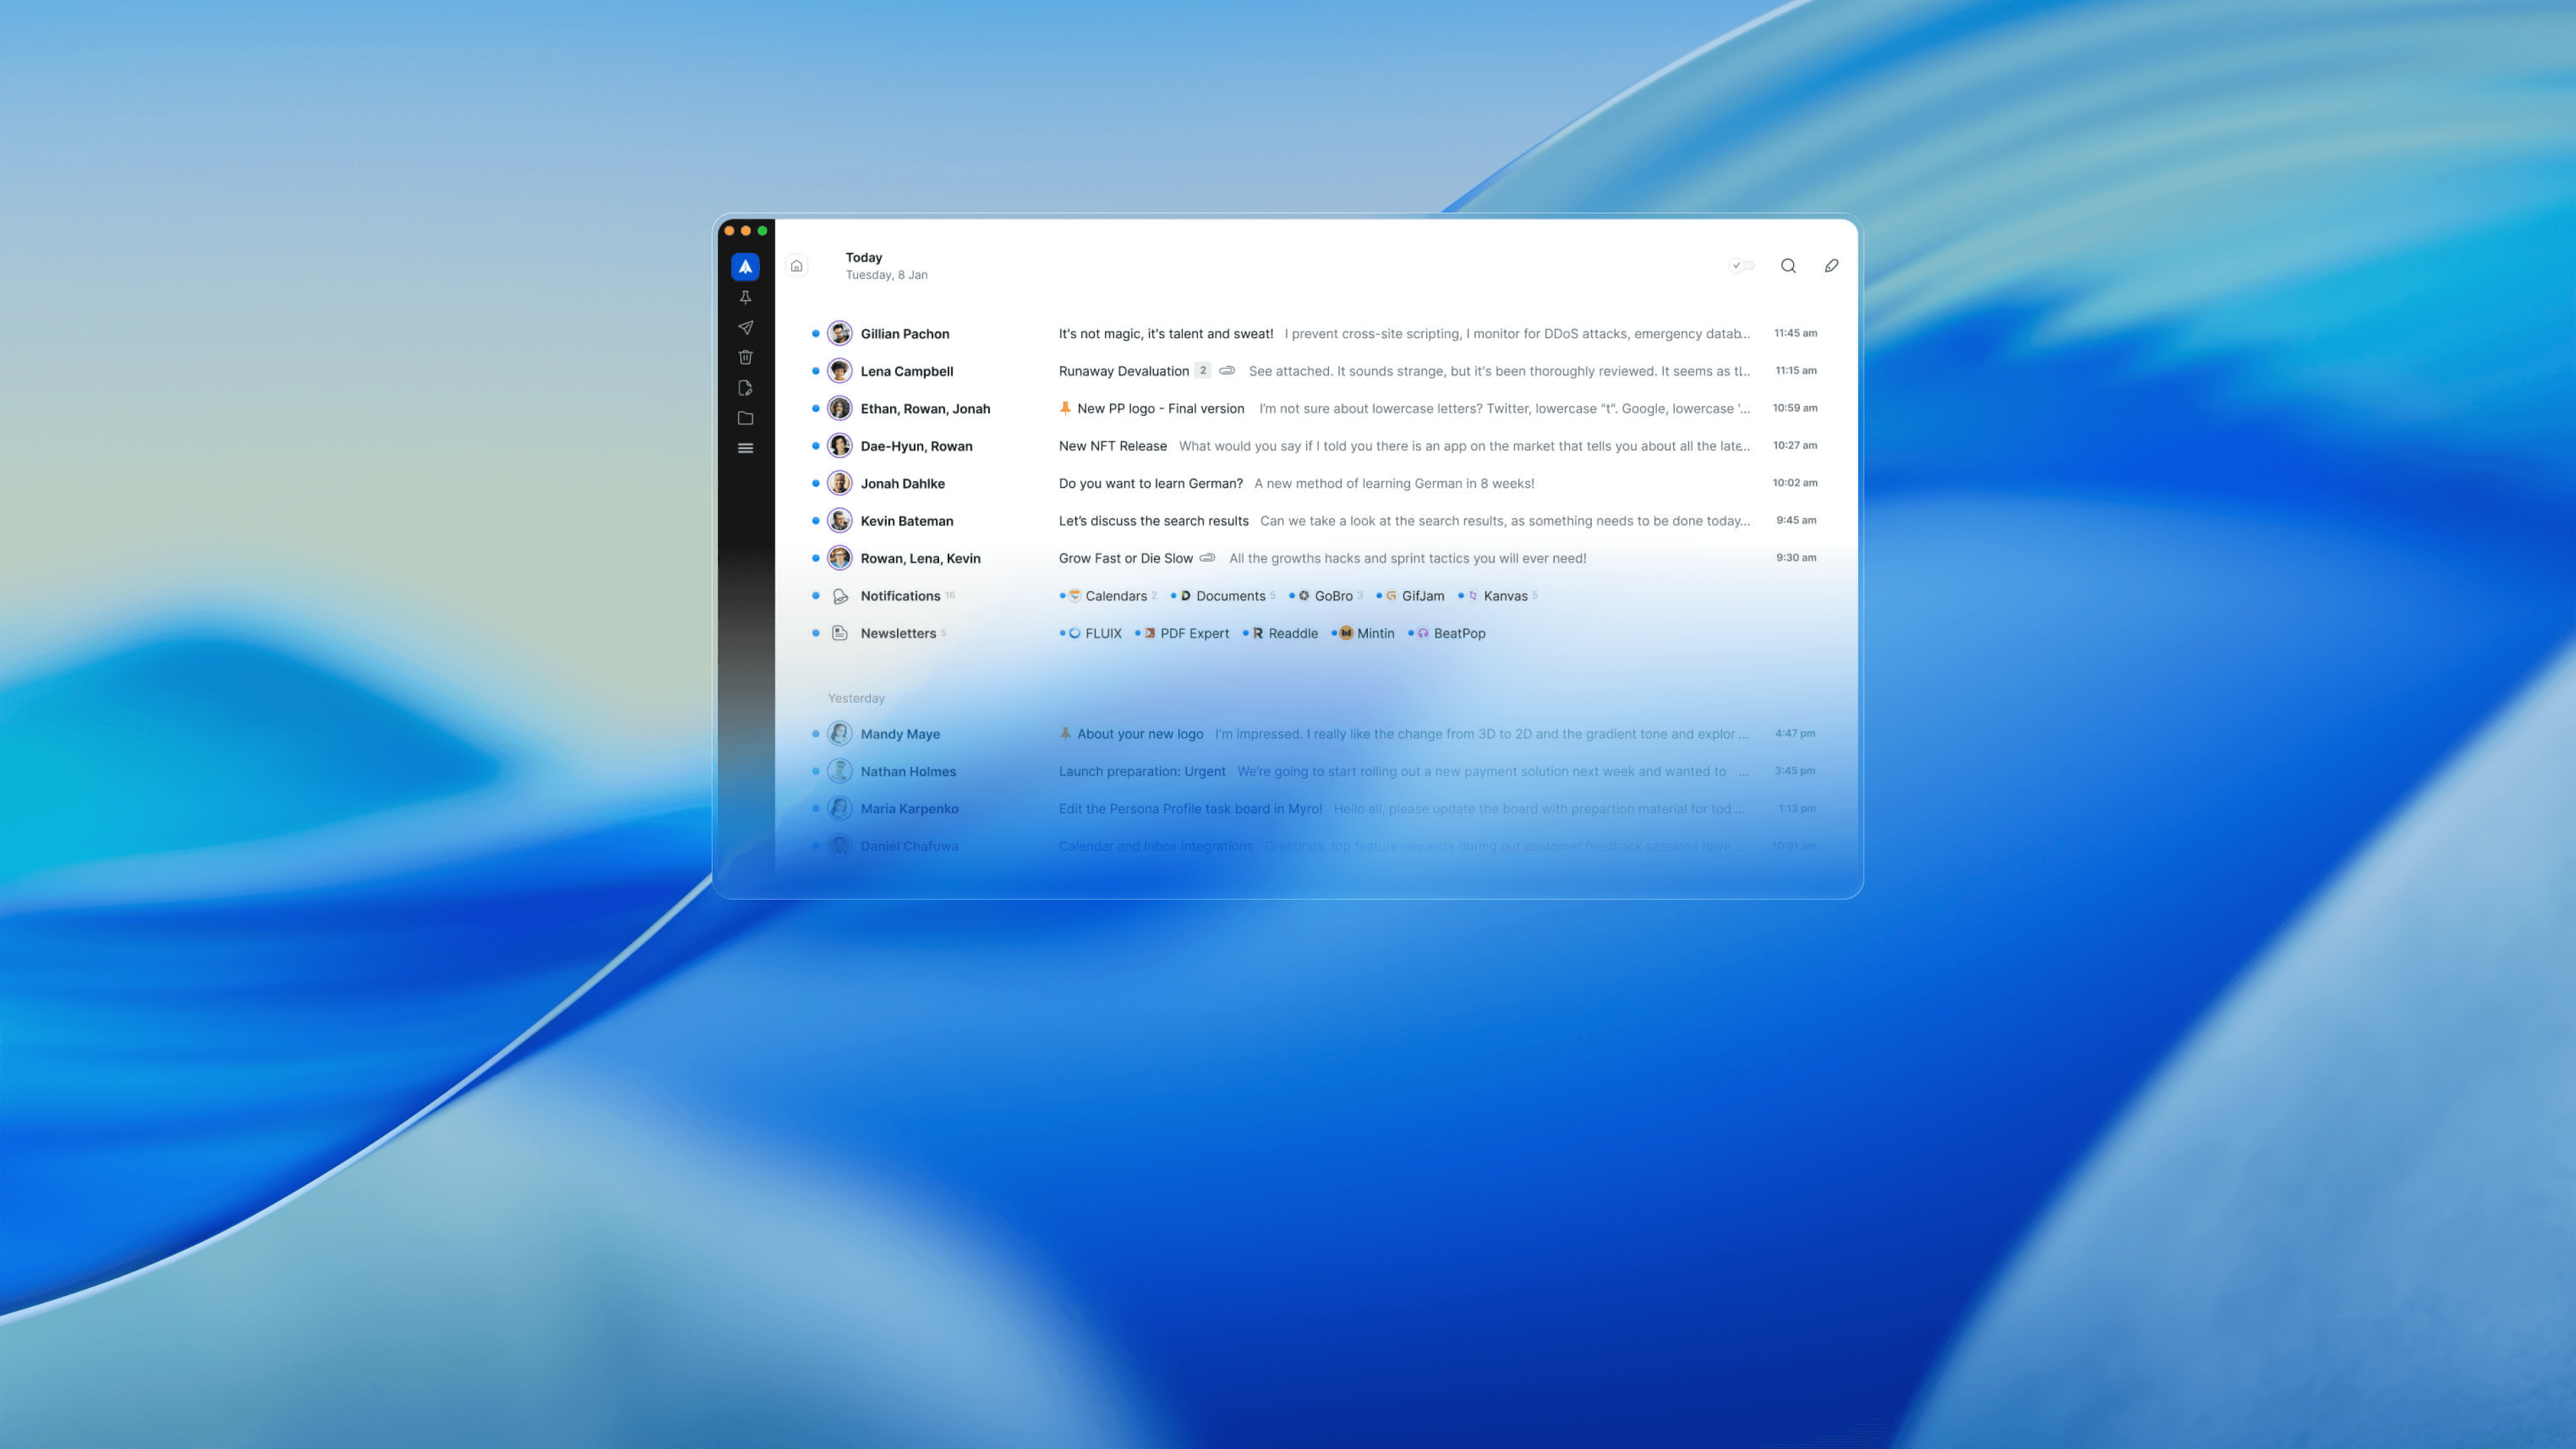Click unread dot beside Gillian Pachon
The image size is (2576, 1449).
(816, 334)
